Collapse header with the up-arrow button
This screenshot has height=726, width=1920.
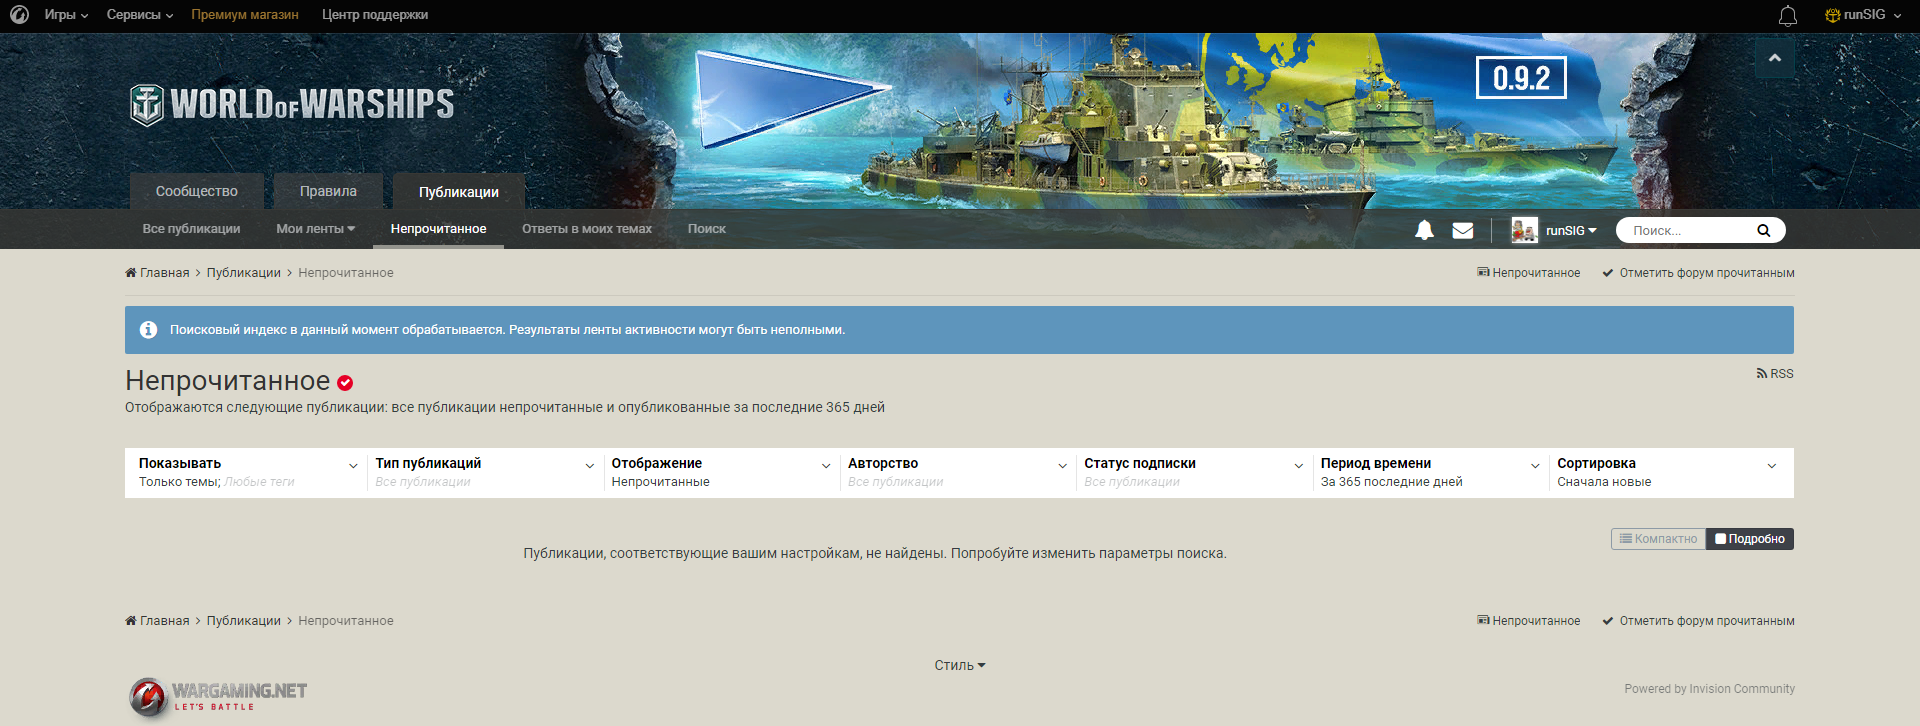click(x=1774, y=58)
